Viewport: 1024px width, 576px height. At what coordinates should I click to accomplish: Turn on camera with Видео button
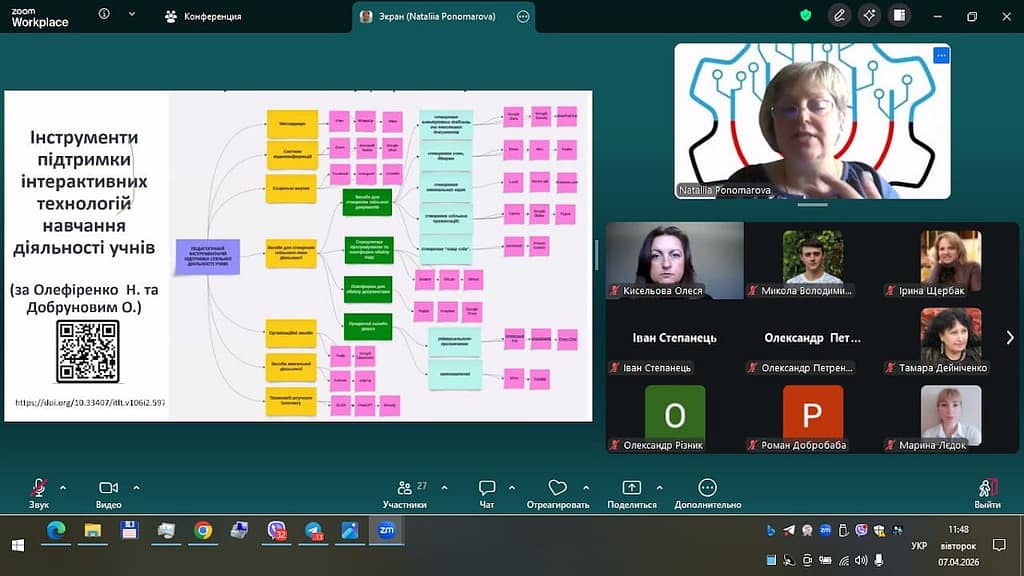(x=109, y=489)
